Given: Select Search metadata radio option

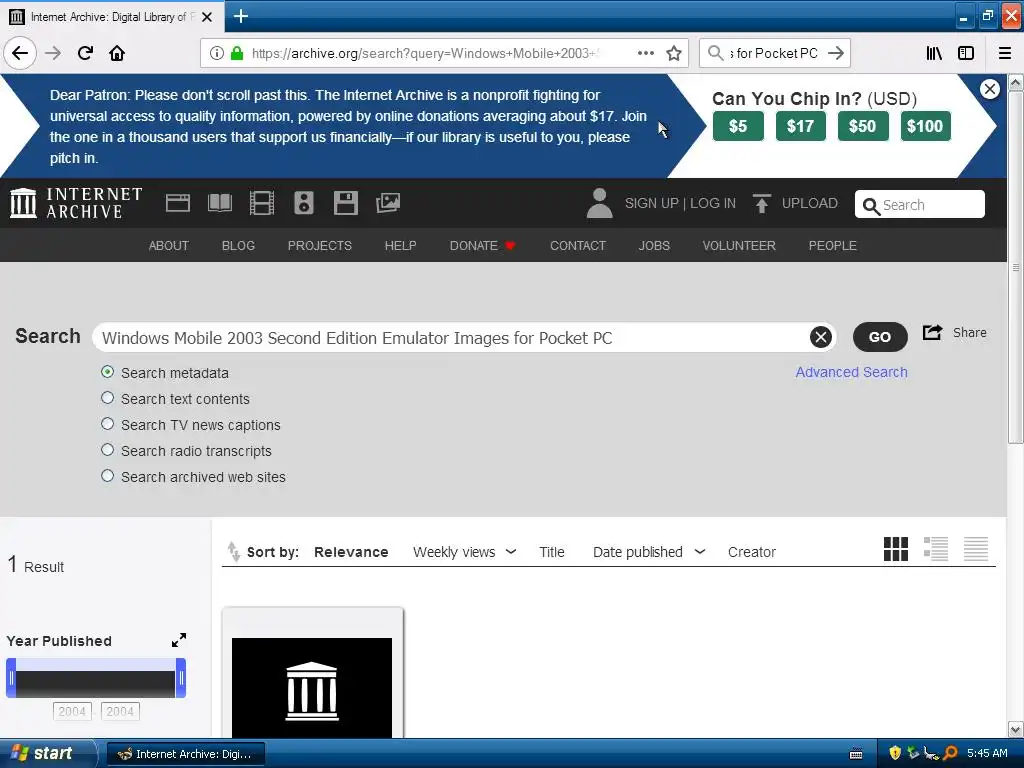Looking at the screenshot, I should pos(108,372).
